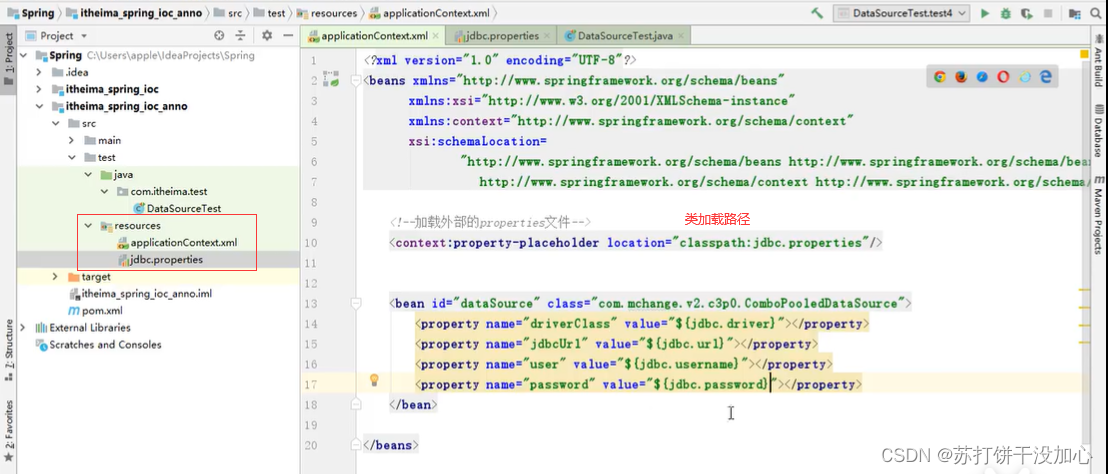Screen dimensions: 1108x474
Task: Click the DataSourceTest class icon in tree
Action: point(138,208)
